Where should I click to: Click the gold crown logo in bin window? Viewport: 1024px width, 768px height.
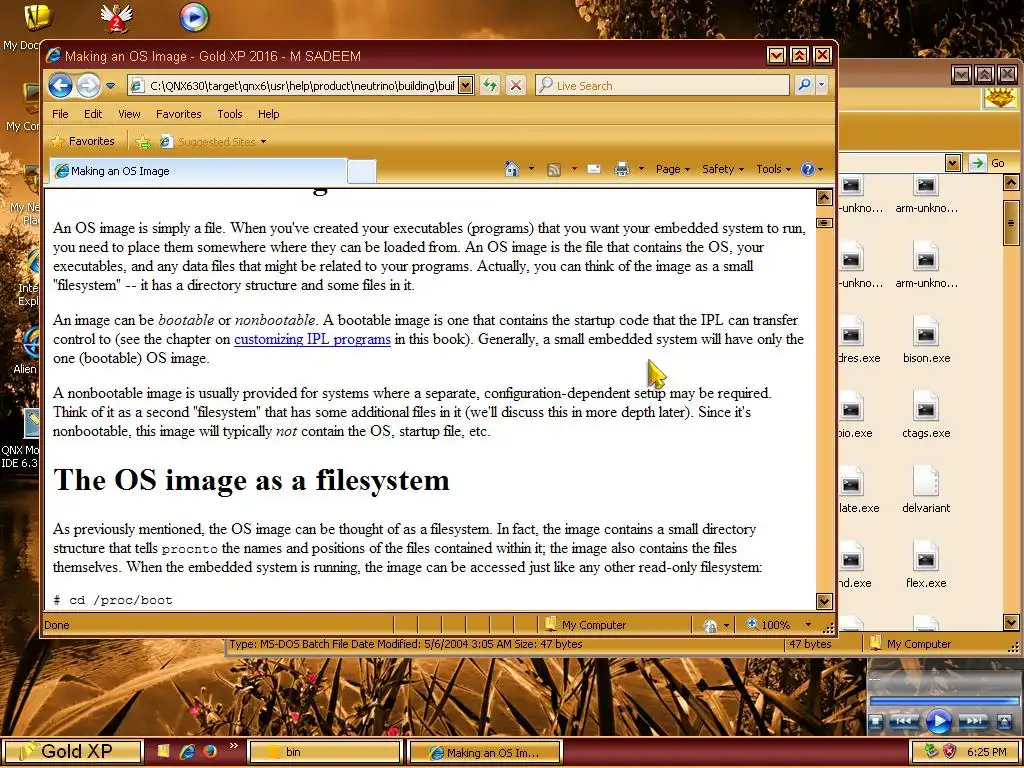(x=1000, y=99)
